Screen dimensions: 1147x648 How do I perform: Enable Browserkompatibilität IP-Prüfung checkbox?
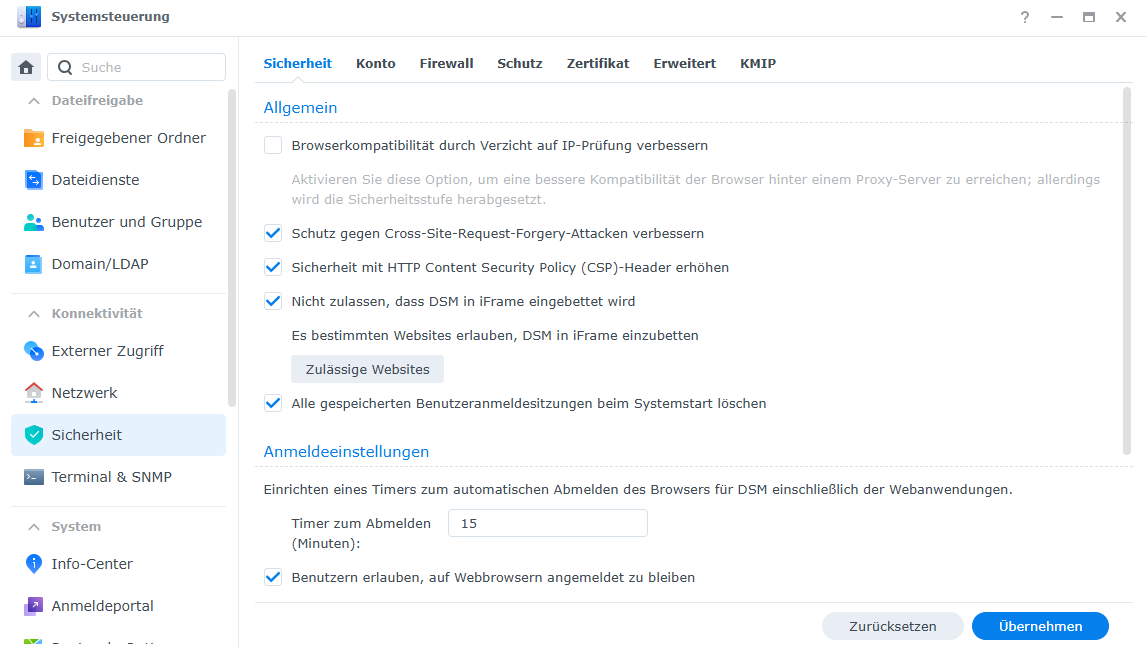tap(273, 146)
